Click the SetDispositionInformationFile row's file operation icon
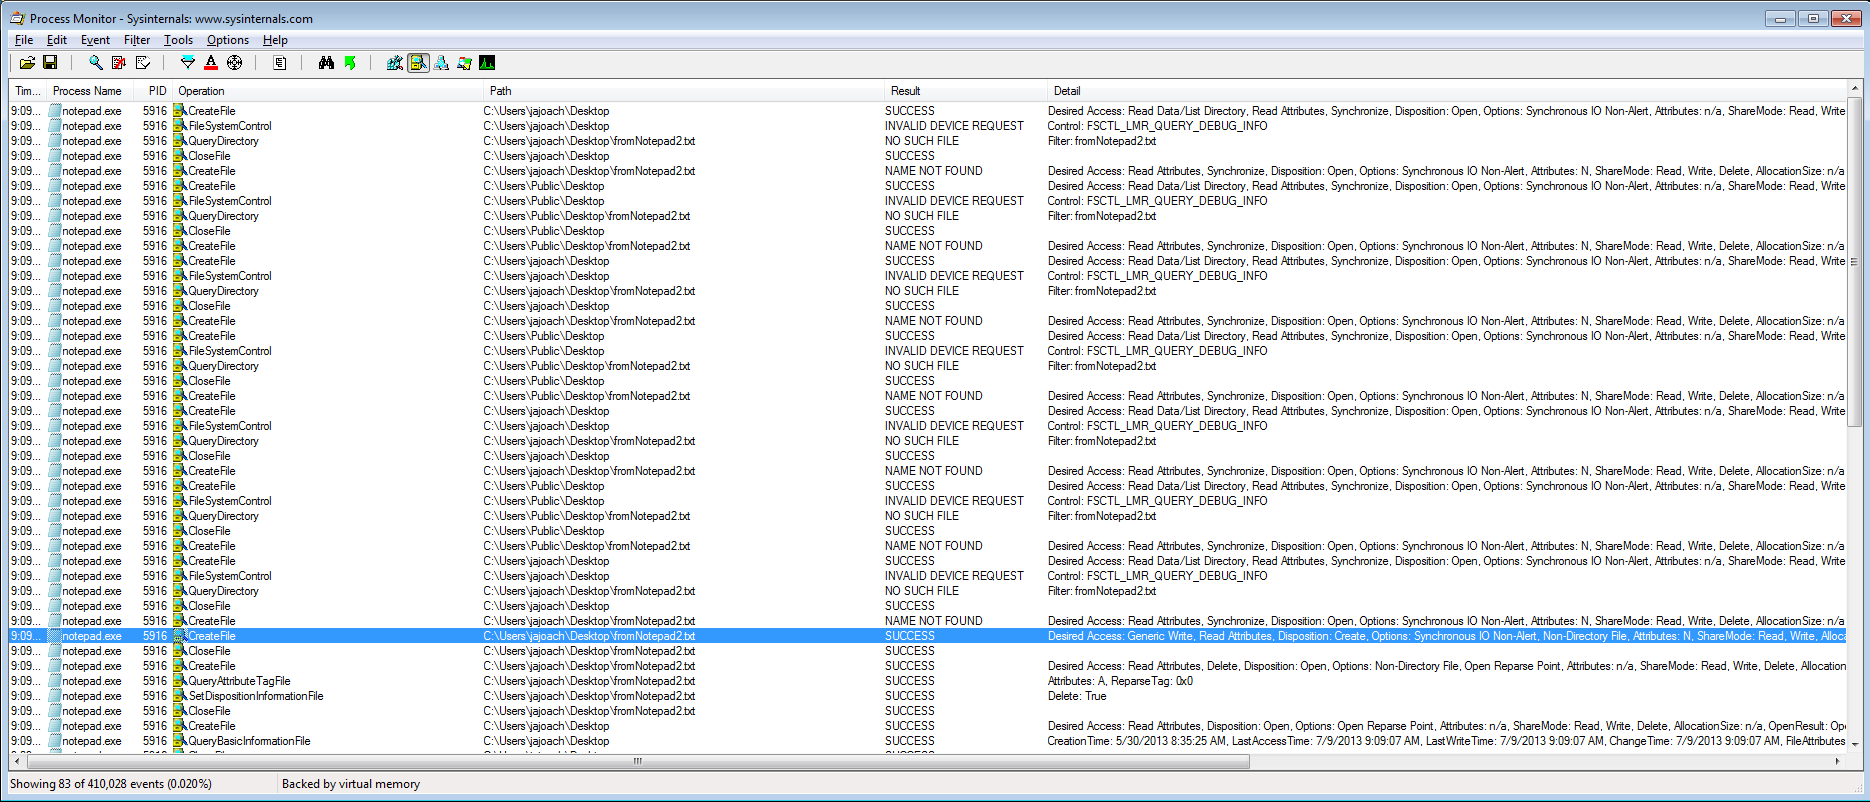This screenshot has height=802, width=1870. pyautogui.click(x=180, y=696)
